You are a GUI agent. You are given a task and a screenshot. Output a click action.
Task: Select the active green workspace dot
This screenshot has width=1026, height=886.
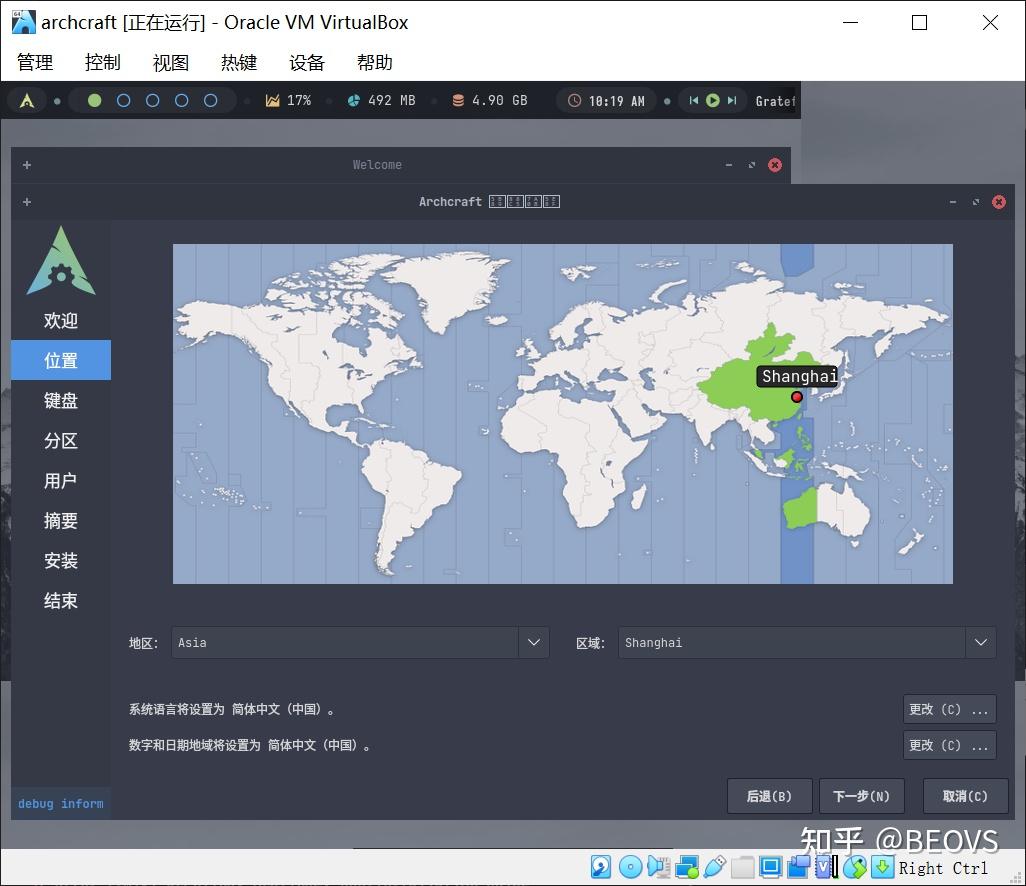click(95, 100)
